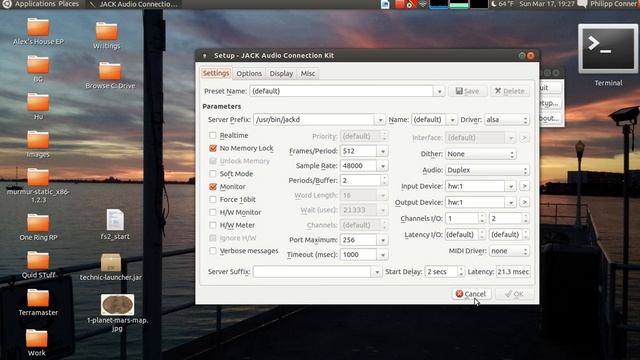Open the murmur-static_x86-1.2.3 folder
Image resolution: width=640 pixels, height=360 pixels.
pos(38,178)
